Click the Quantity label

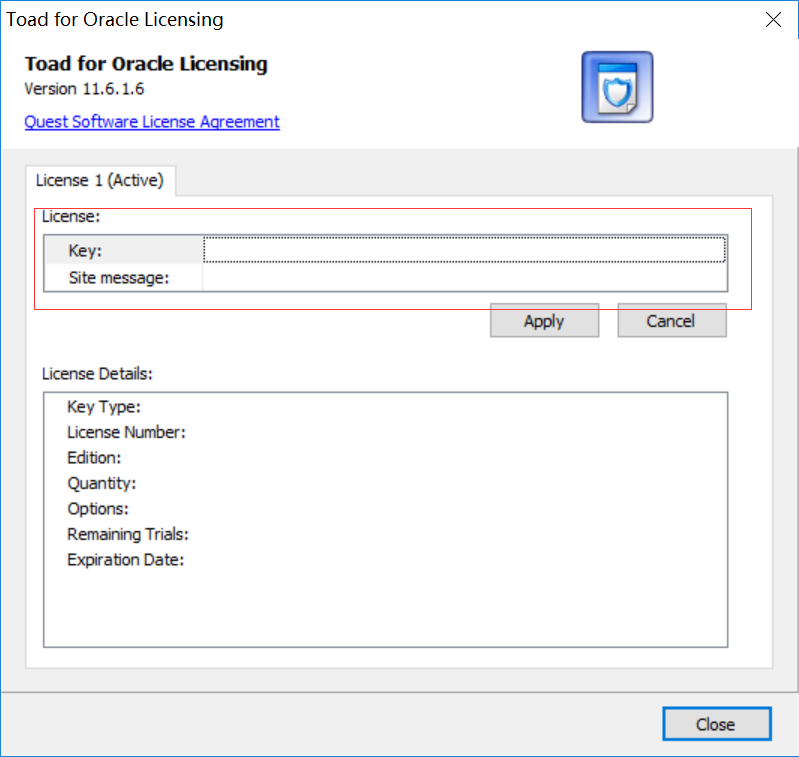click(x=101, y=483)
